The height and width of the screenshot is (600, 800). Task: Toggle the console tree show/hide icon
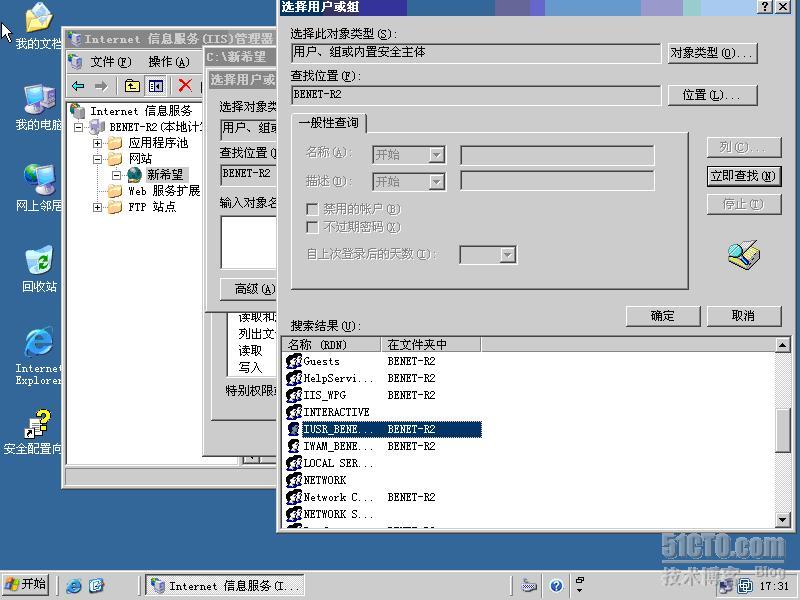tap(156, 86)
